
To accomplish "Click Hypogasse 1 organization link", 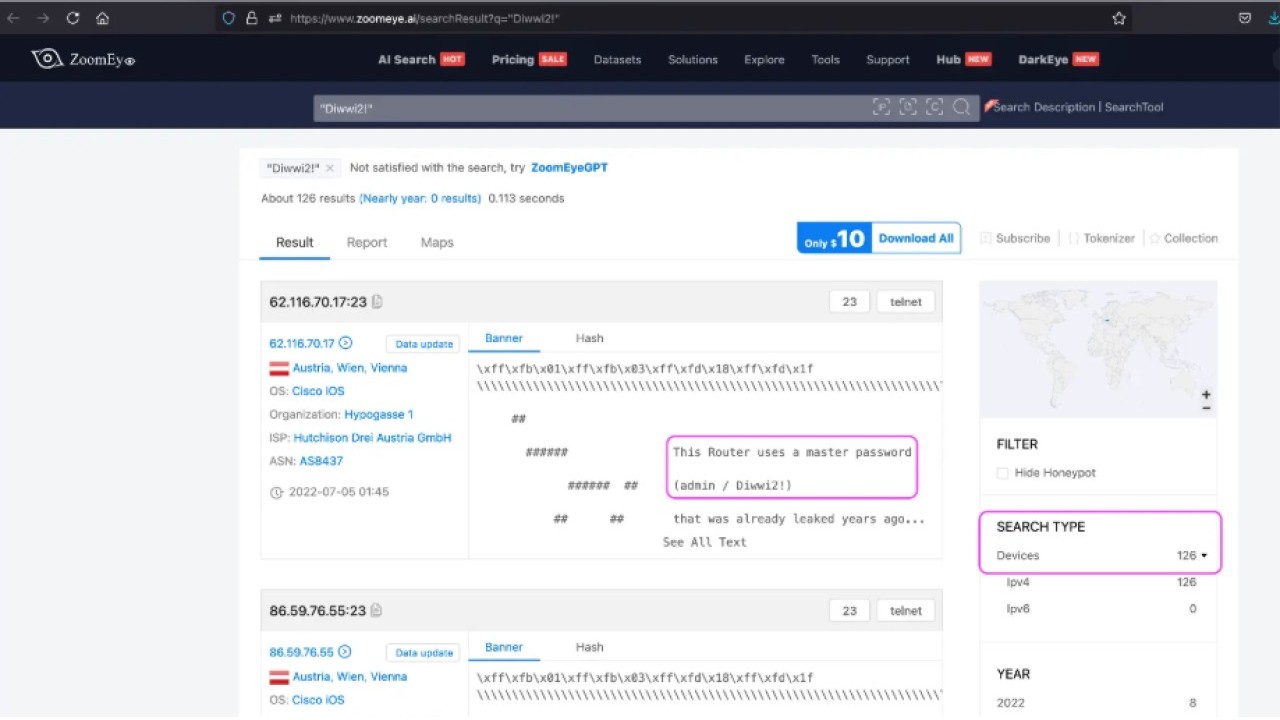I will click(x=379, y=414).
